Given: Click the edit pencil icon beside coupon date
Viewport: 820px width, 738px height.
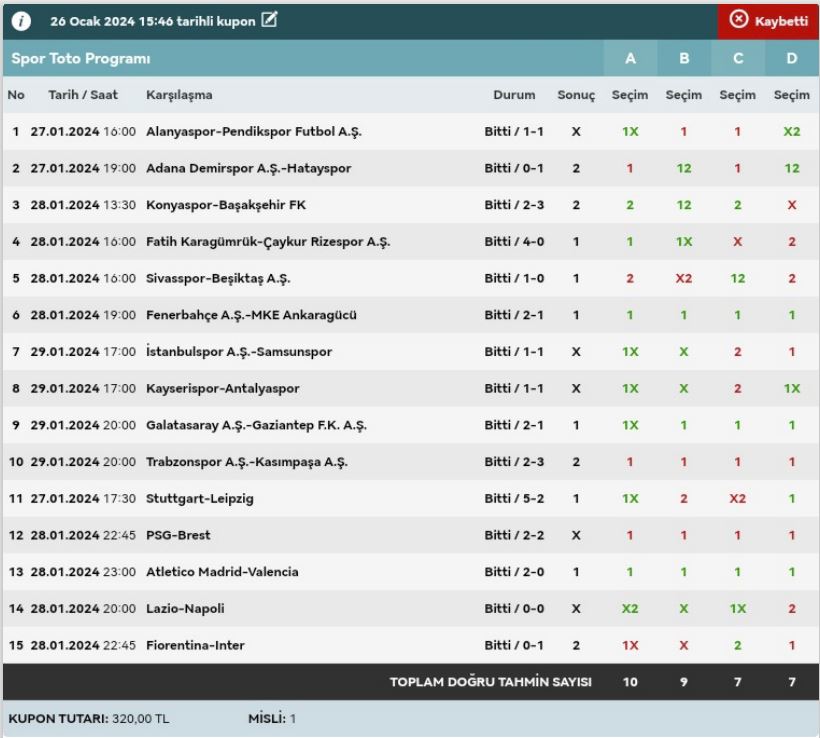Looking at the screenshot, I should (x=268, y=20).
